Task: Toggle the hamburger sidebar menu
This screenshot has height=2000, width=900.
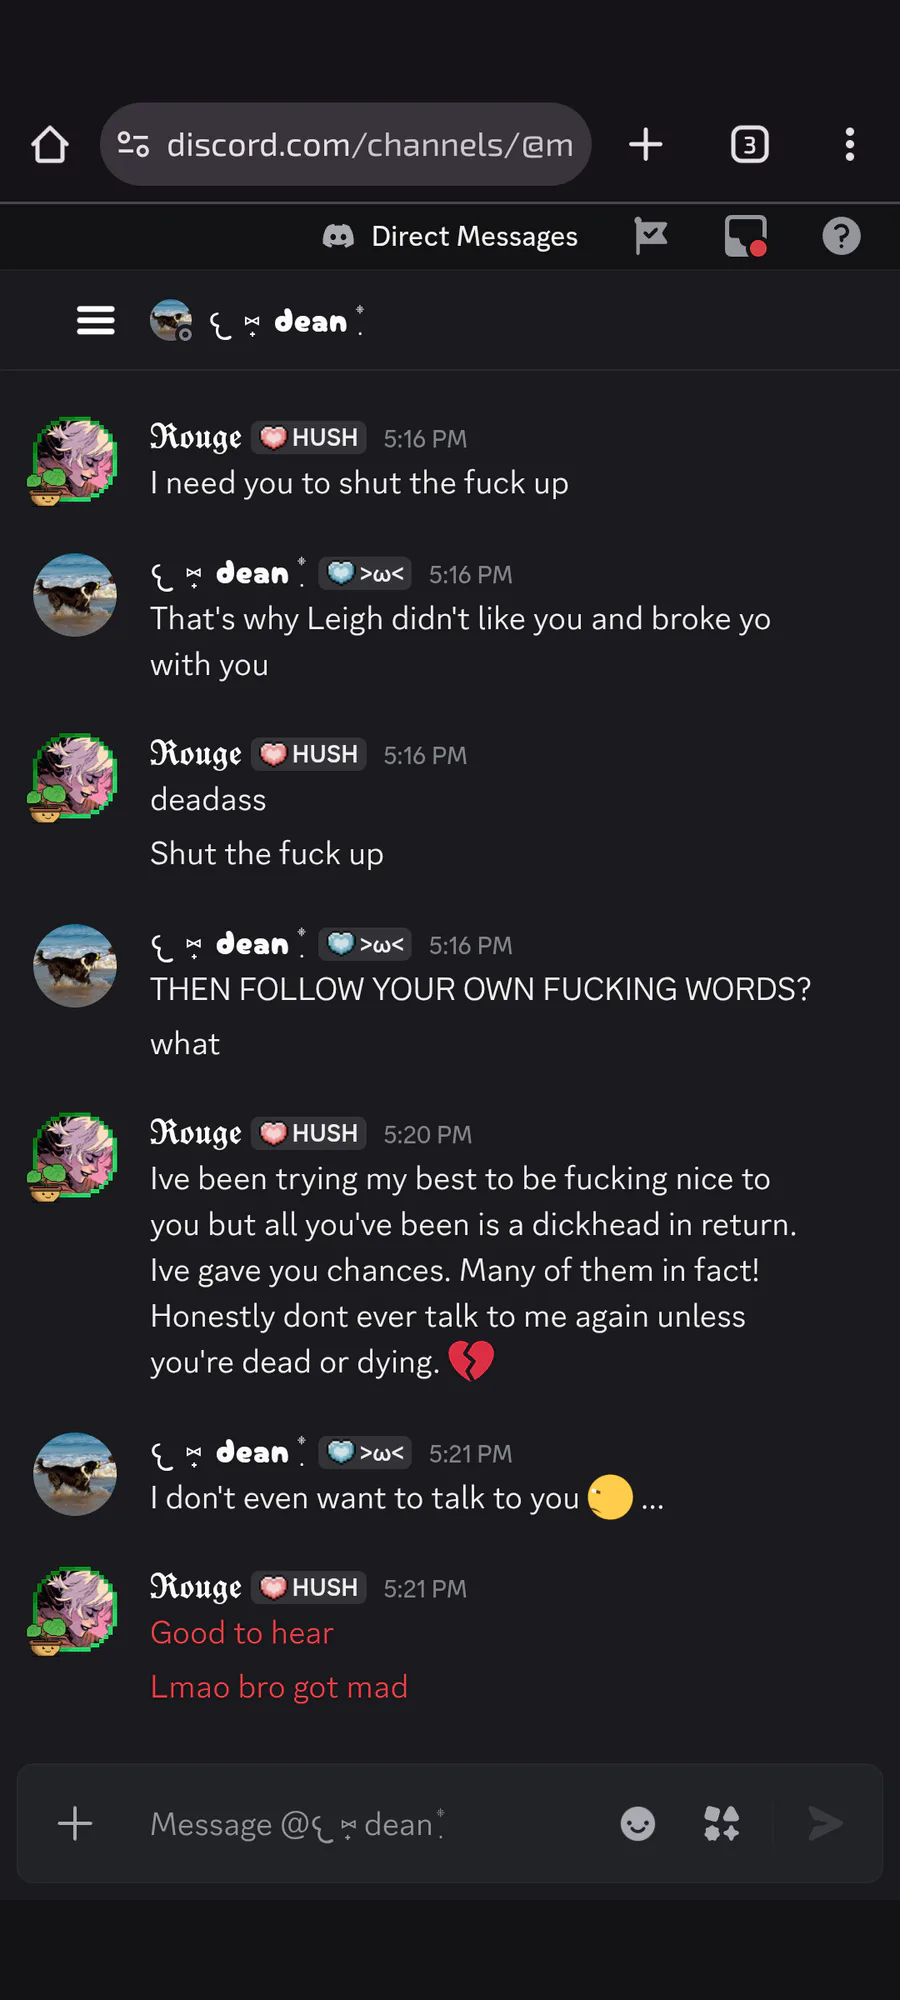Action: coord(96,321)
